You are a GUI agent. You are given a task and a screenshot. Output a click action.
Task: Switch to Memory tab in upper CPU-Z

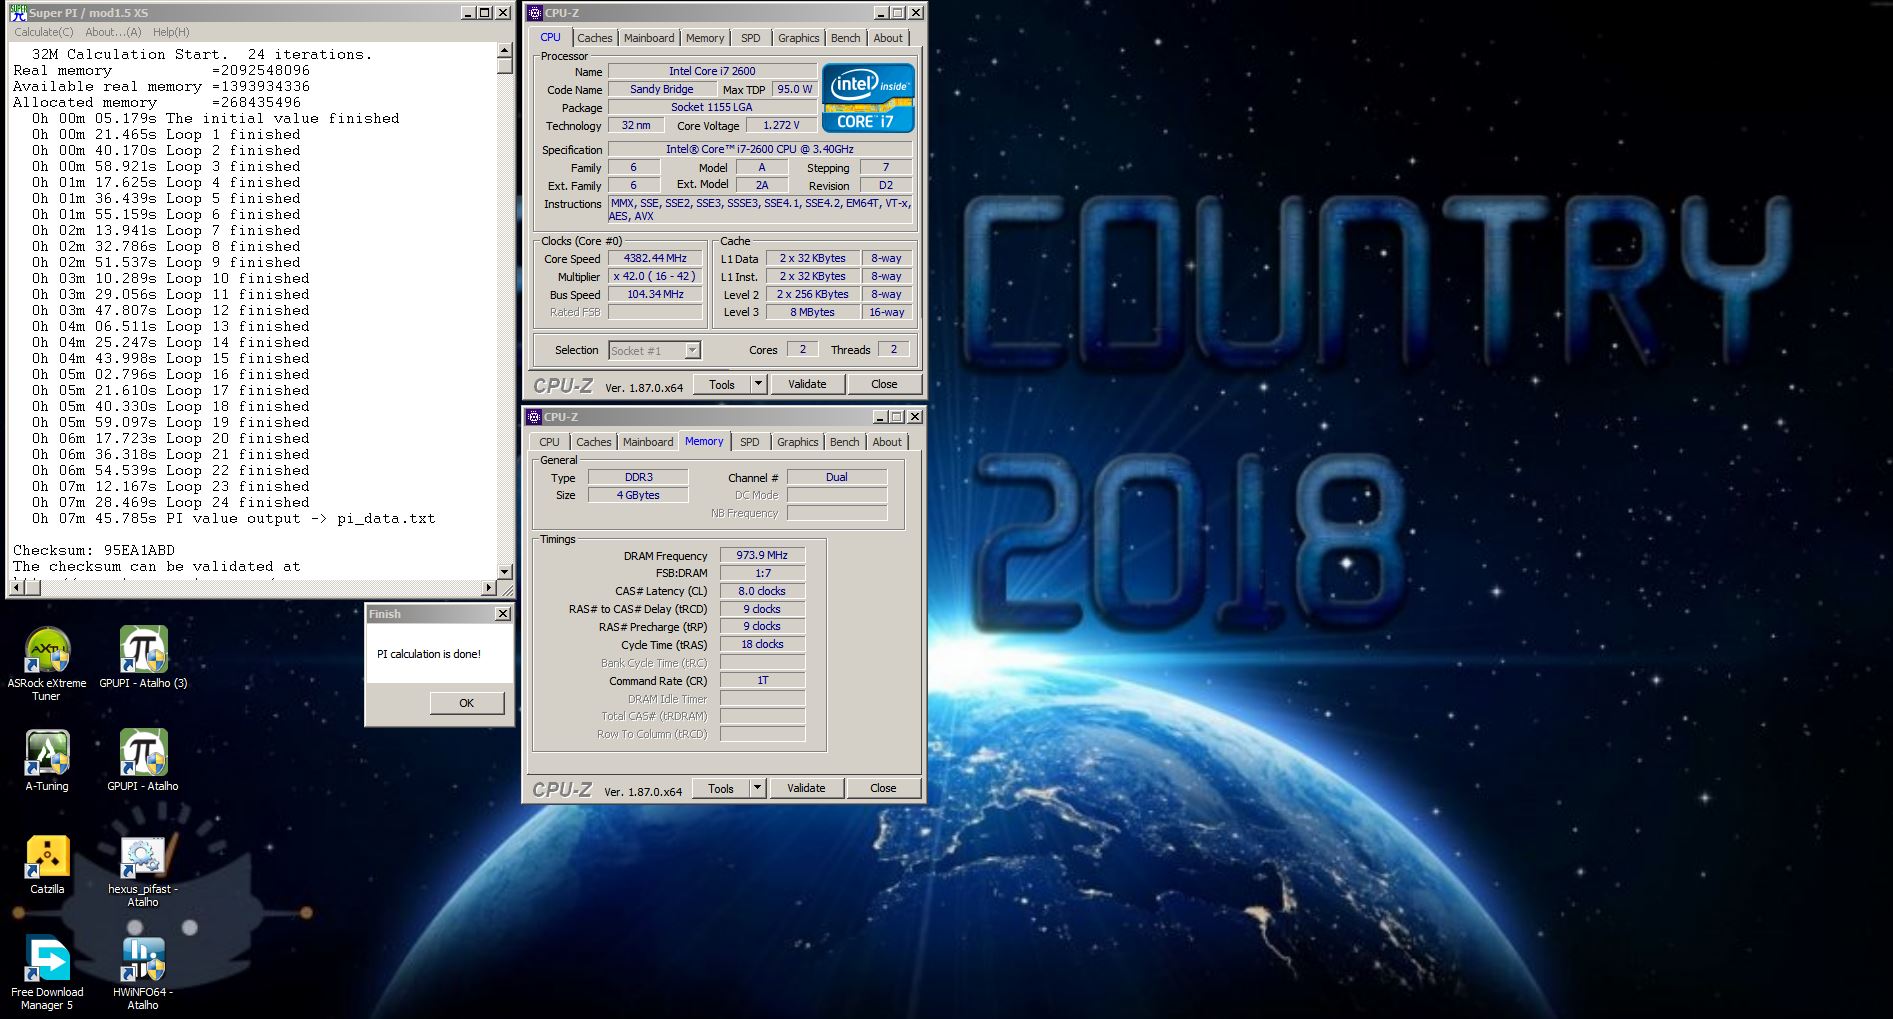[705, 38]
